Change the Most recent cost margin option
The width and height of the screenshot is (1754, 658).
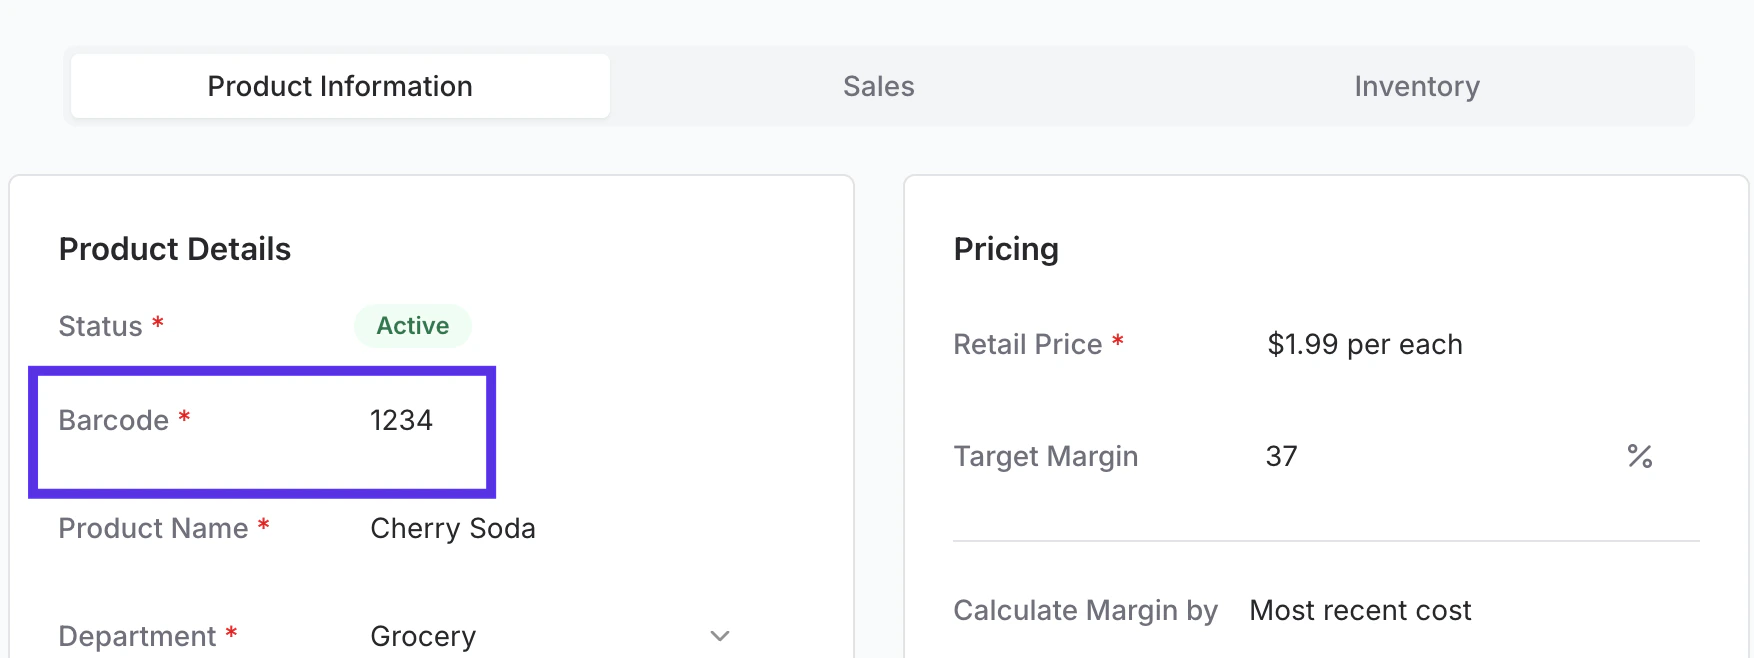[1360, 611]
